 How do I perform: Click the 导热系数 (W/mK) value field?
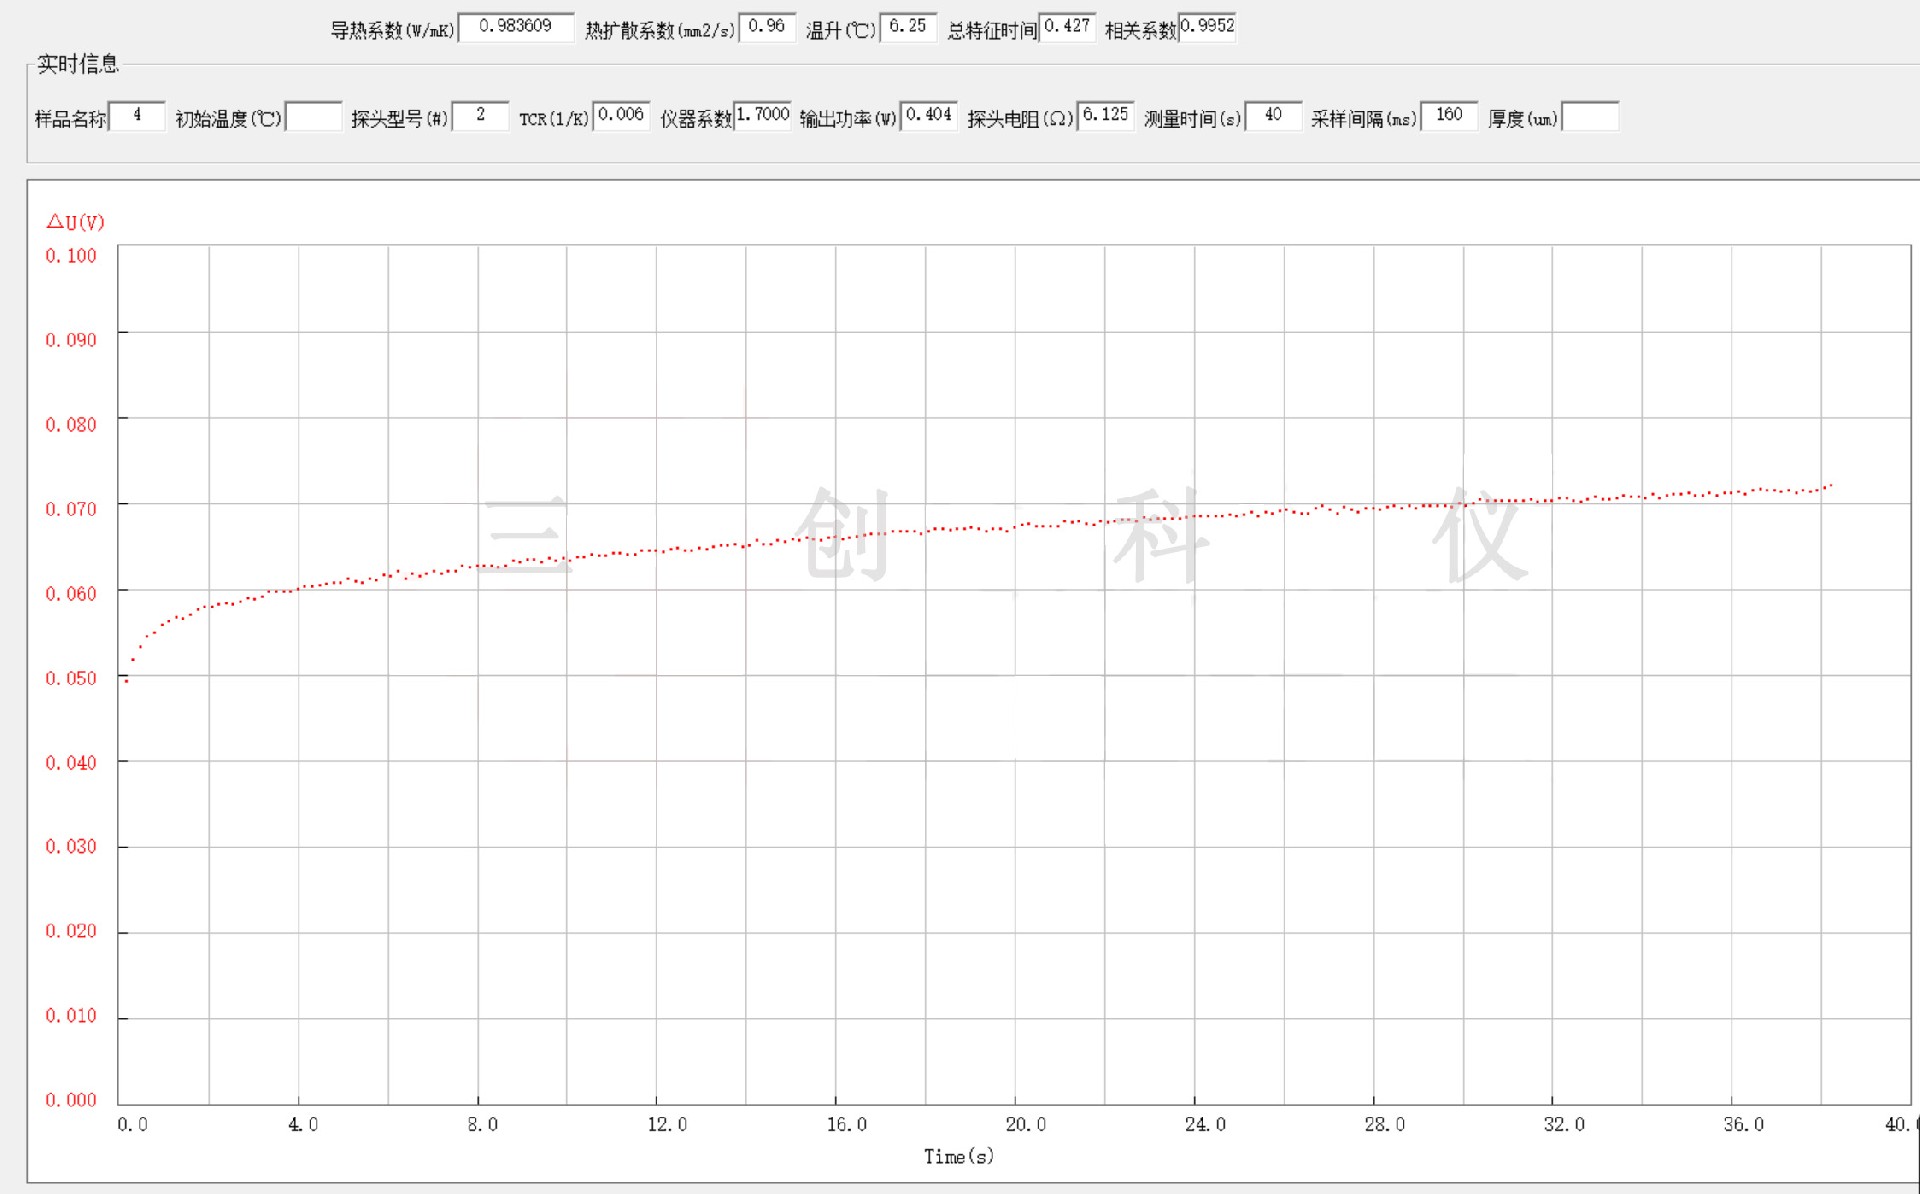pos(516,27)
